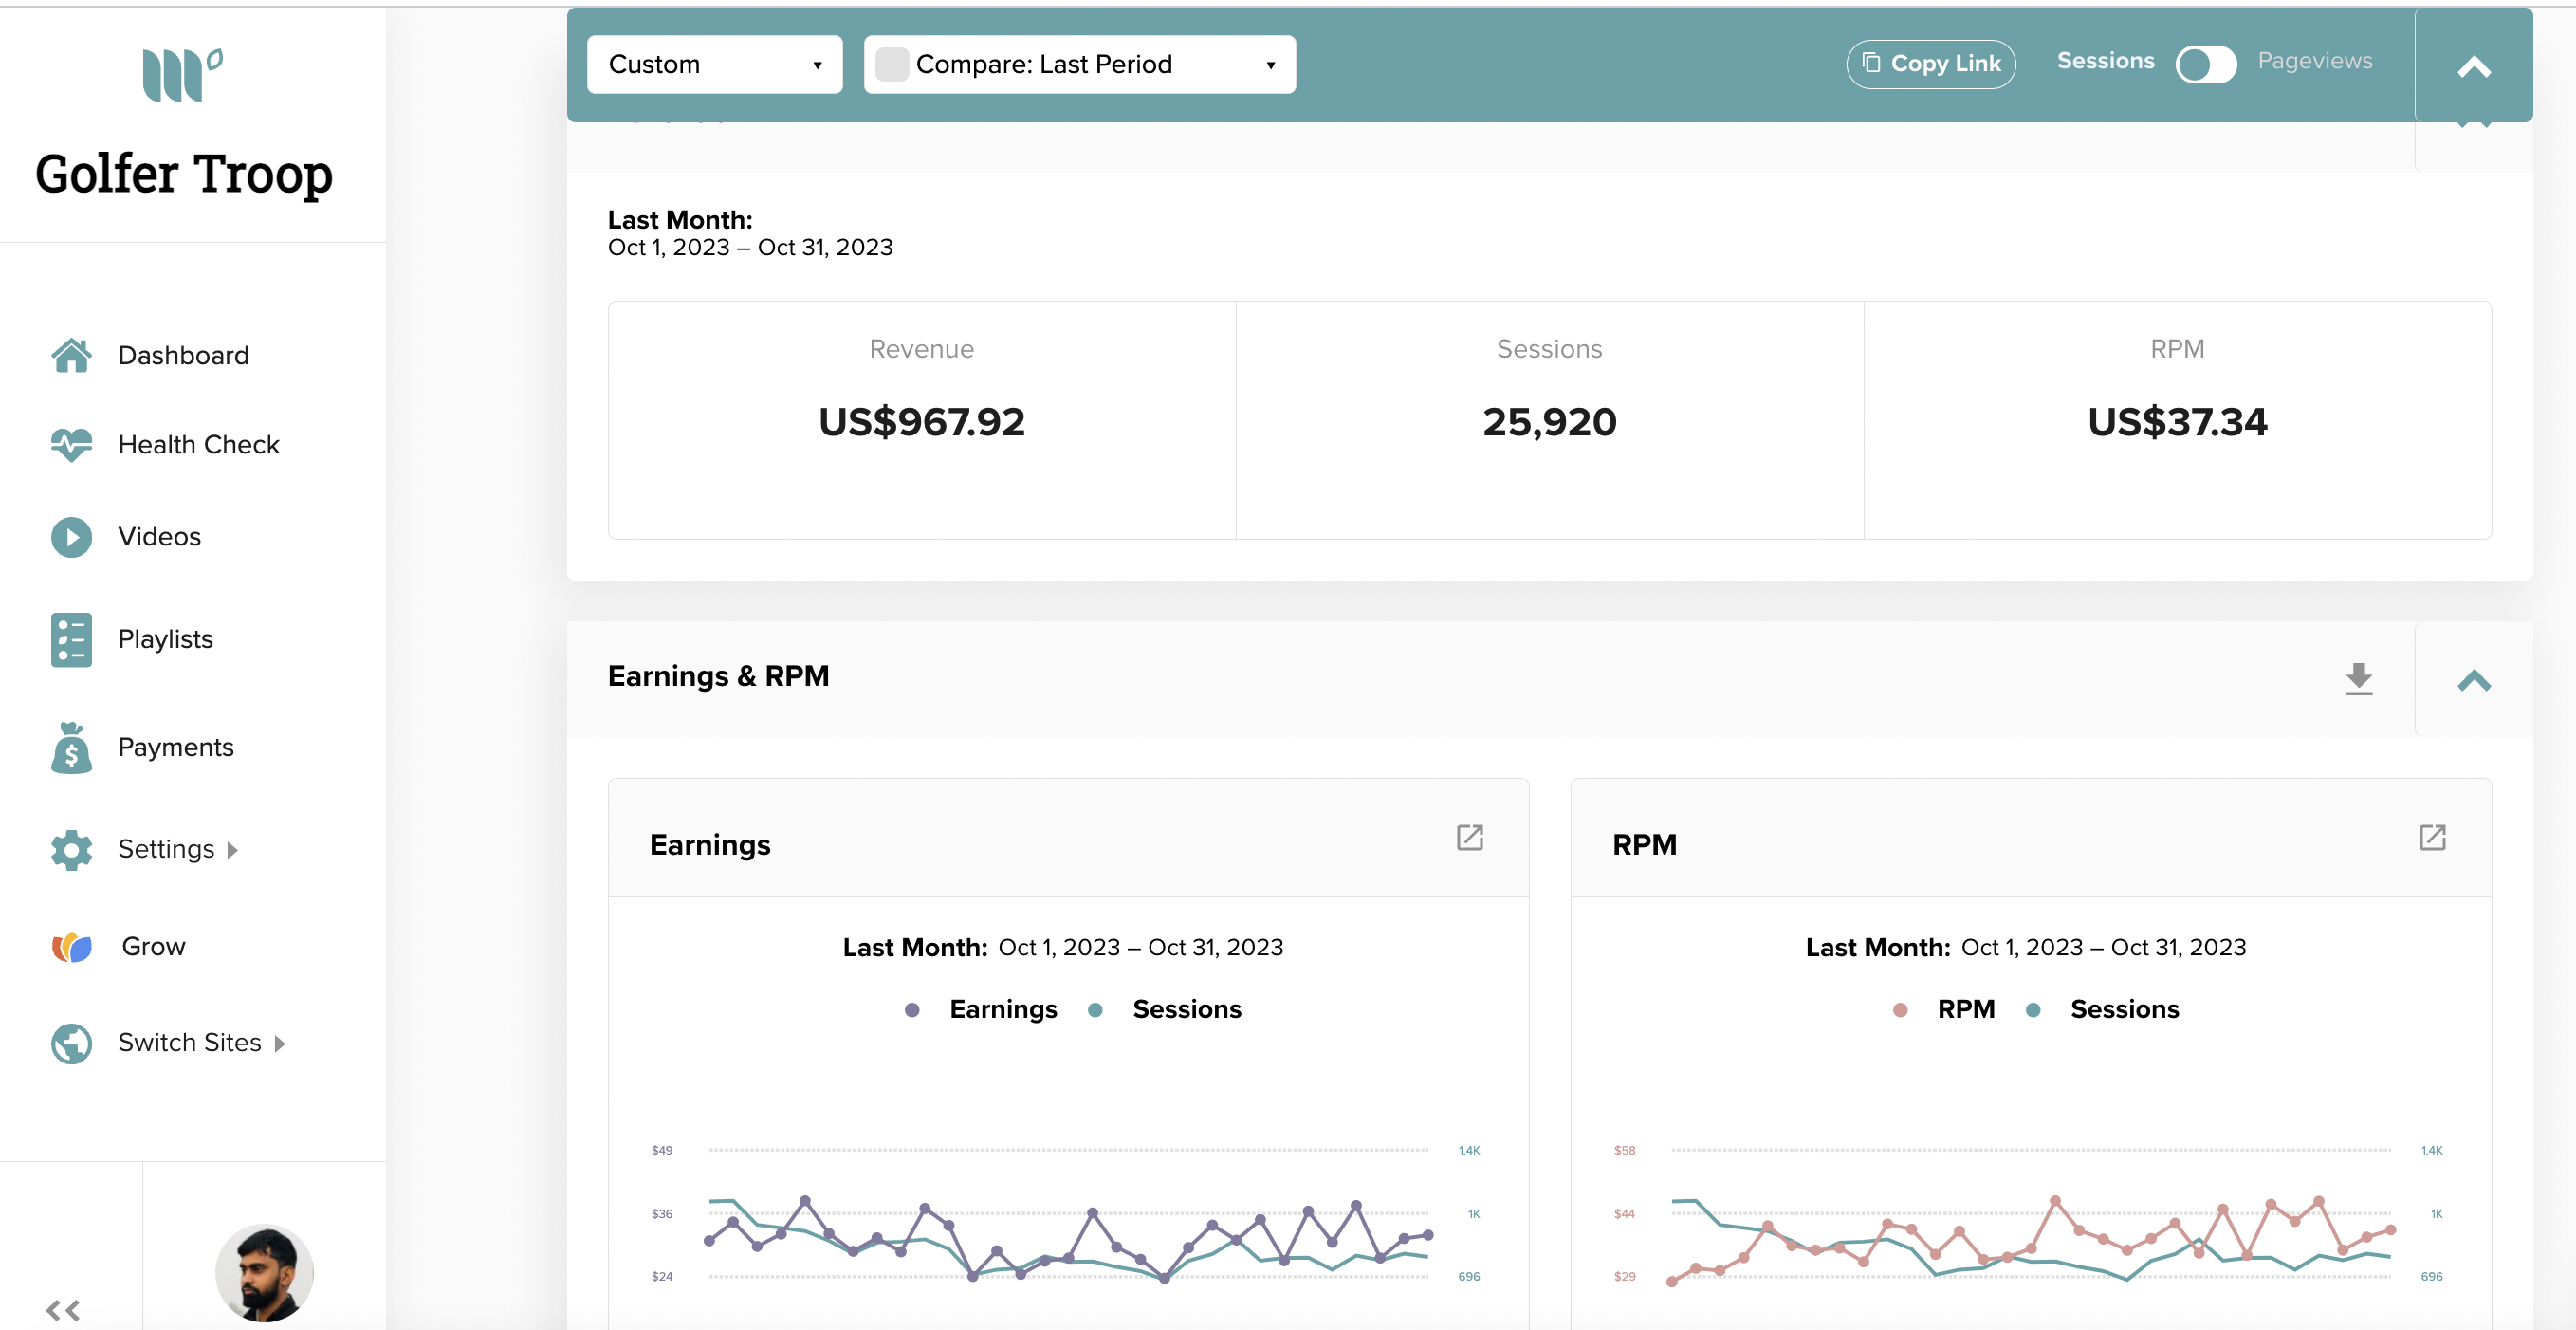Click the Playlists list icon
Screen dimensions: 2576x1330
[x=71, y=640]
